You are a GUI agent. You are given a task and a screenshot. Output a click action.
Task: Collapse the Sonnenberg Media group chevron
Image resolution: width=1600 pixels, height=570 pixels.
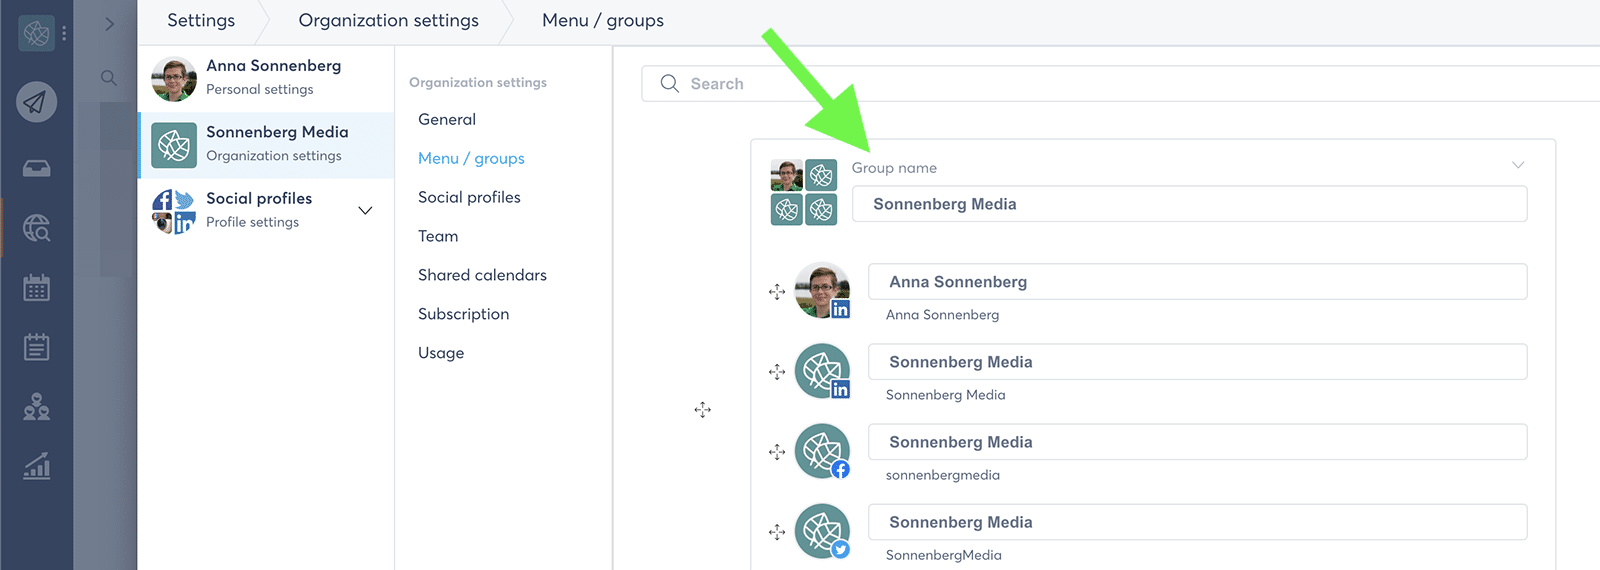(1518, 165)
